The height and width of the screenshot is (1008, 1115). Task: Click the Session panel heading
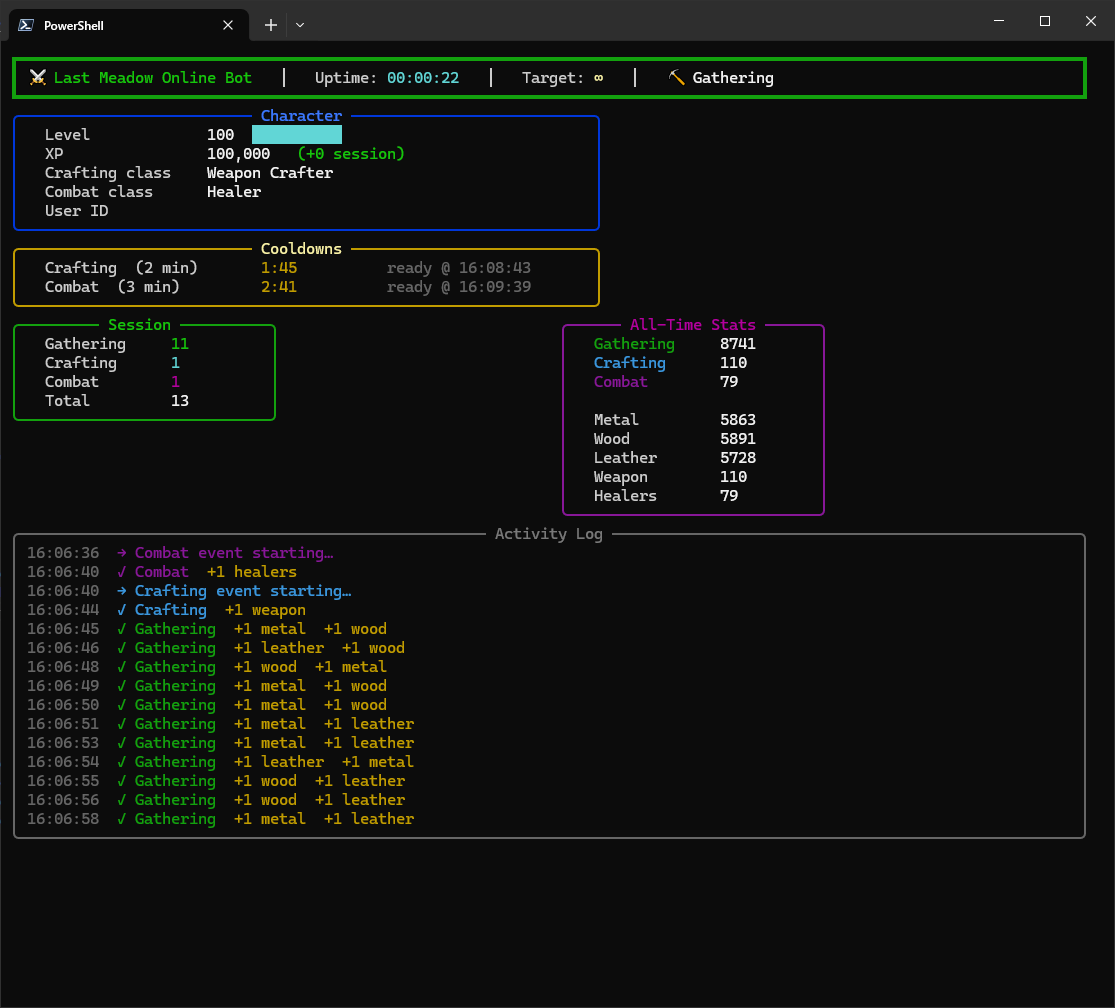139,325
